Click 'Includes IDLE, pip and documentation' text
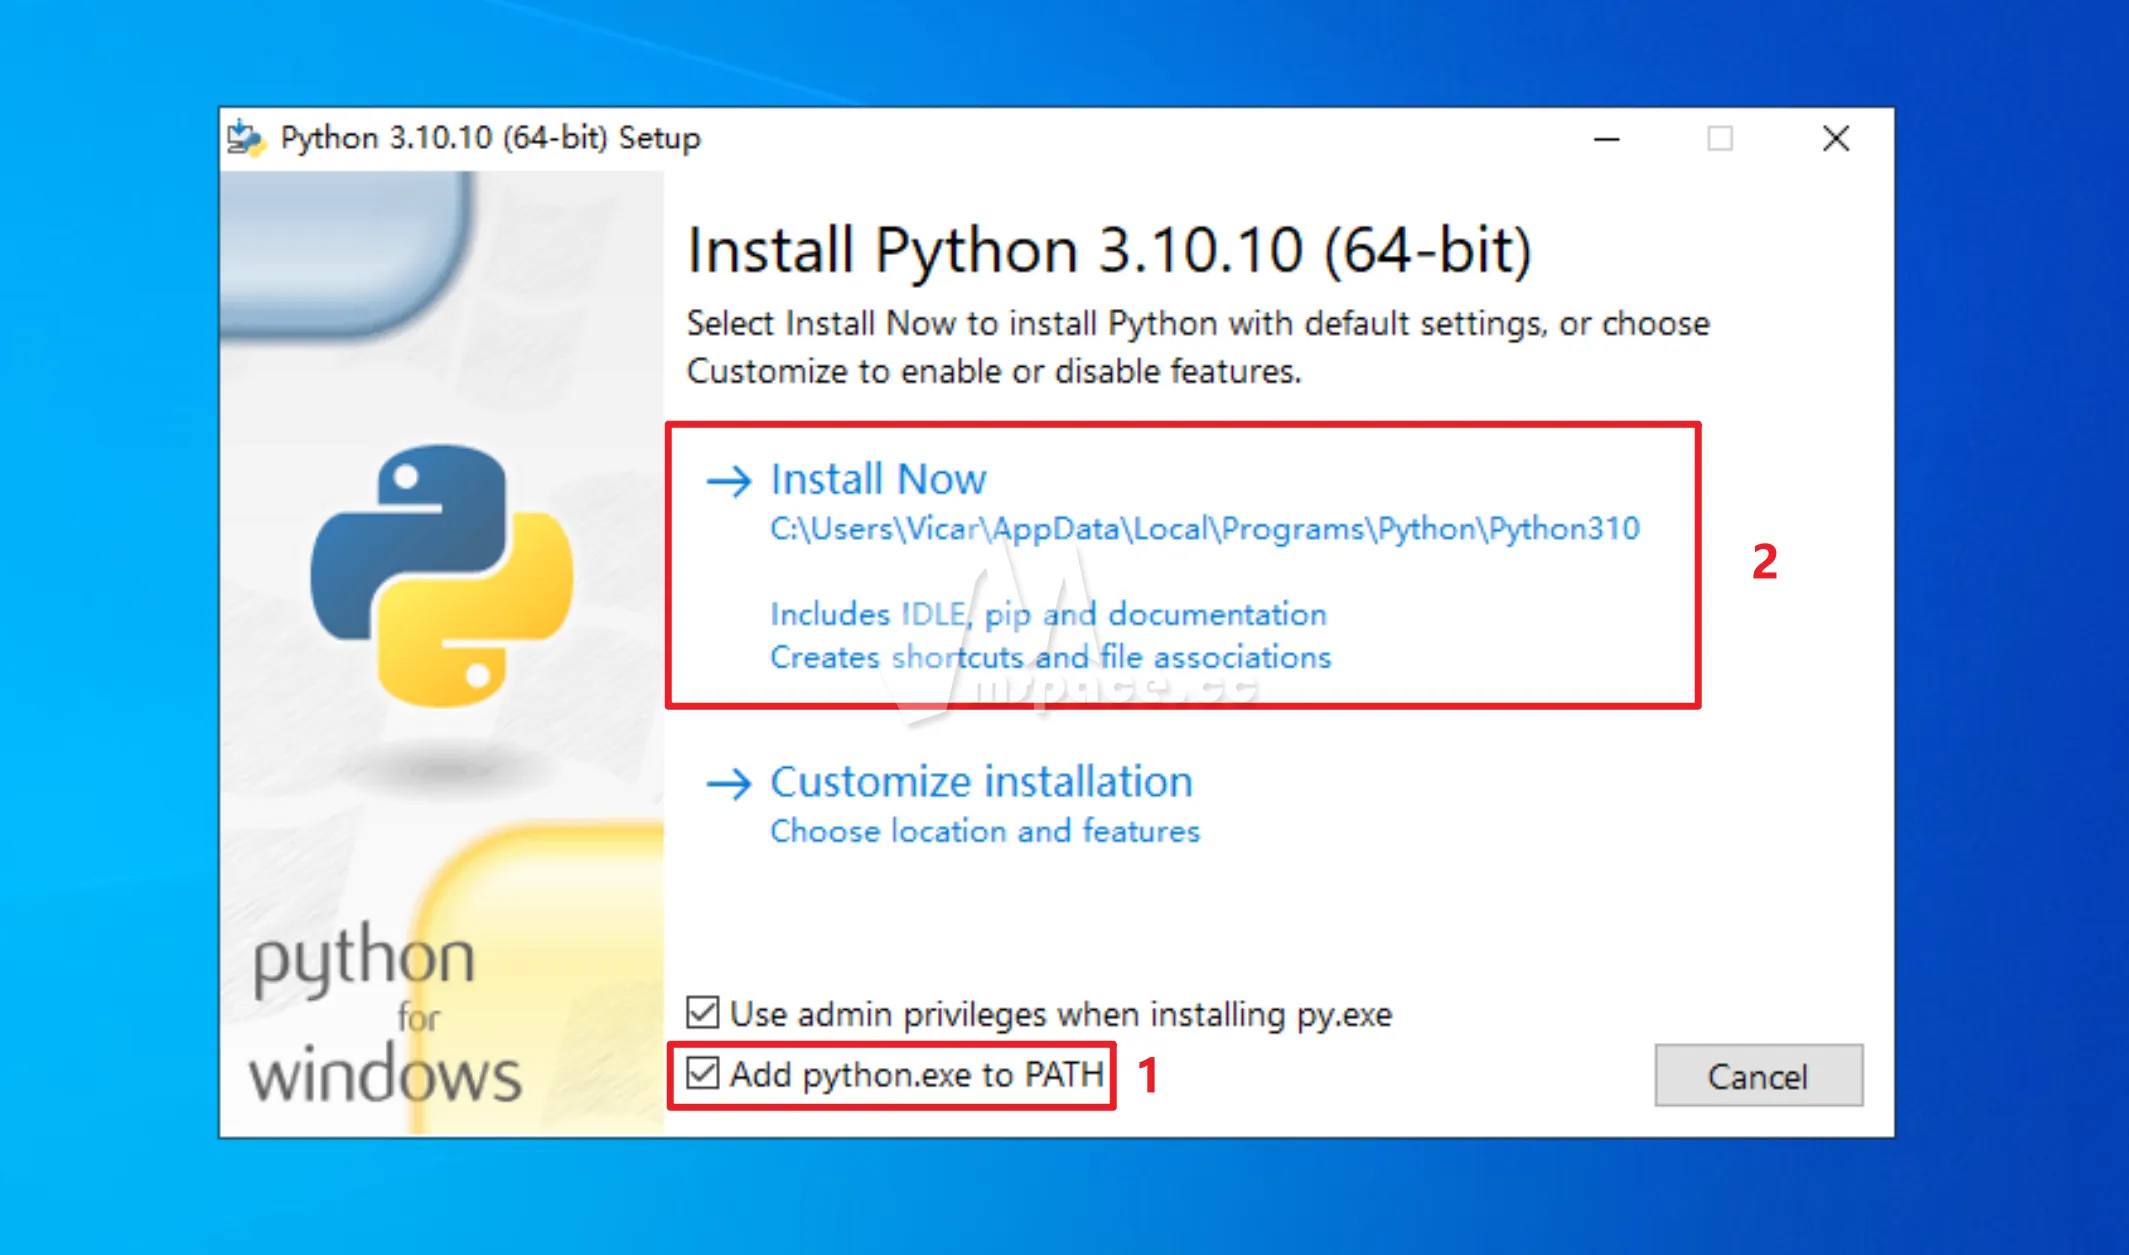This screenshot has height=1255, width=2129. [x=1048, y=614]
